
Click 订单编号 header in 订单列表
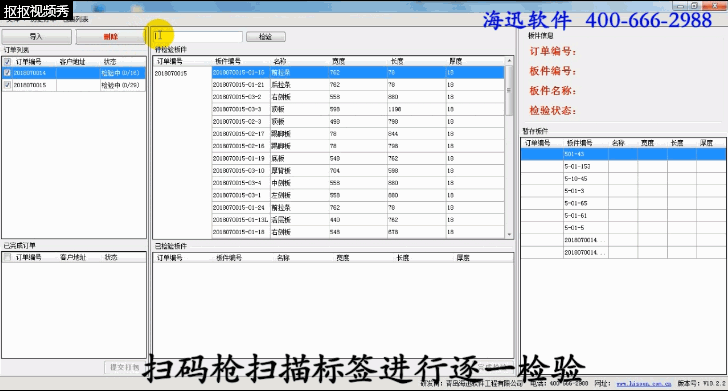[29, 62]
